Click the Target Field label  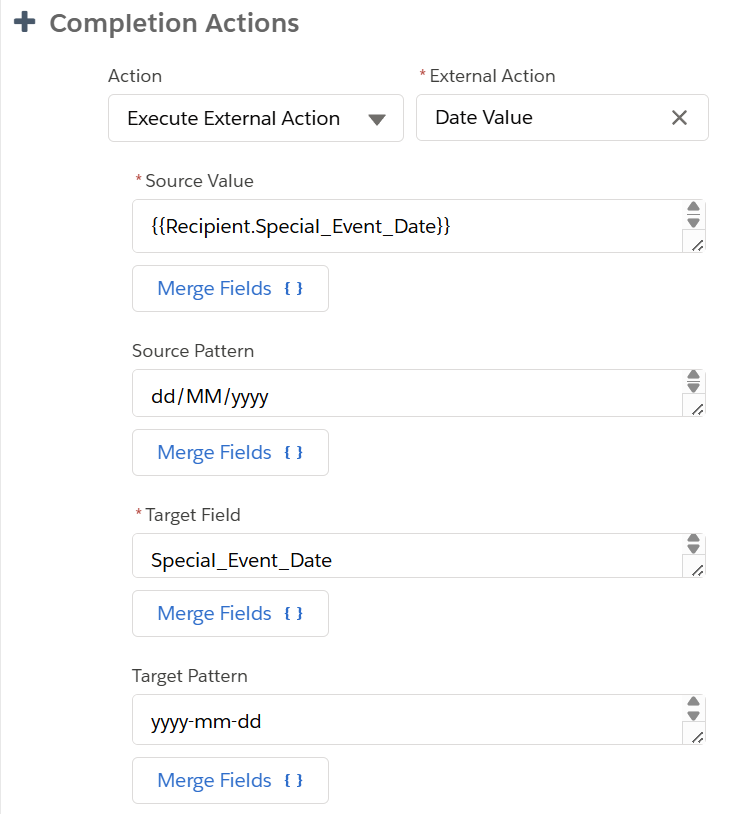pos(193,515)
